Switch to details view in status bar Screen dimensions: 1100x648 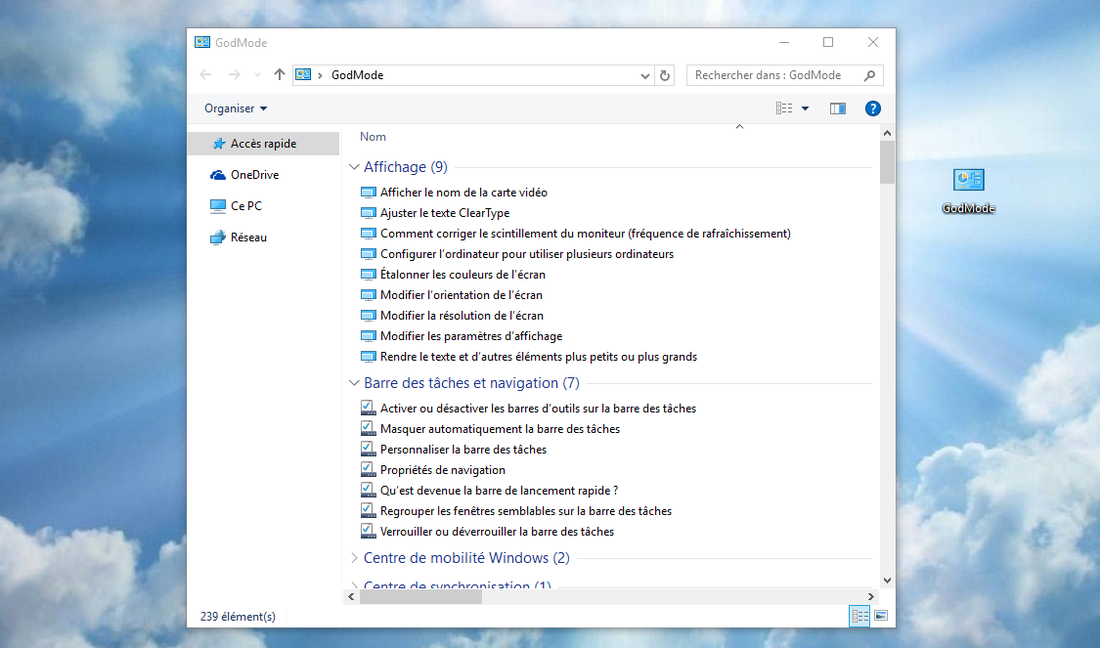coord(859,616)
